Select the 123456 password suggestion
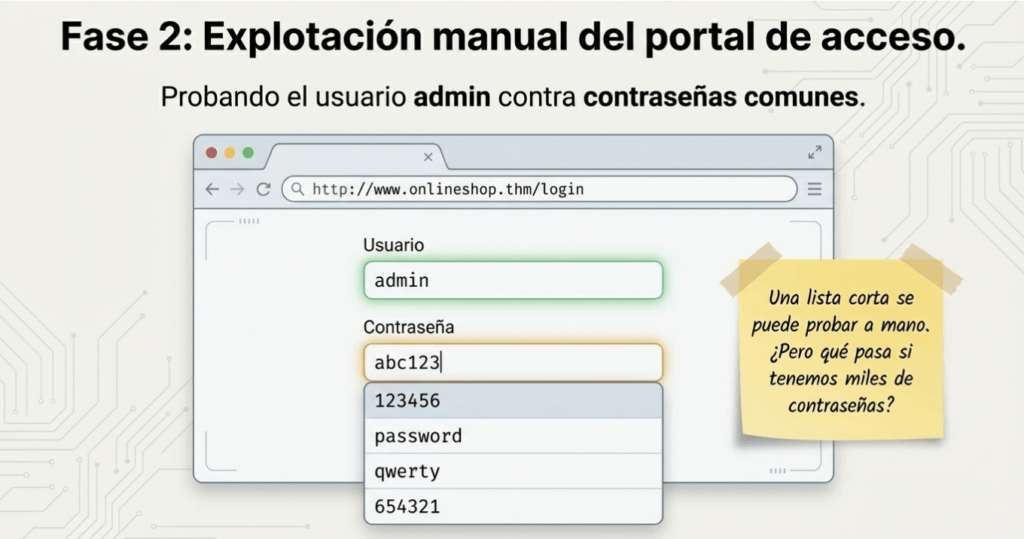This screenshot has height=539, width=1024. coord(513,401)
